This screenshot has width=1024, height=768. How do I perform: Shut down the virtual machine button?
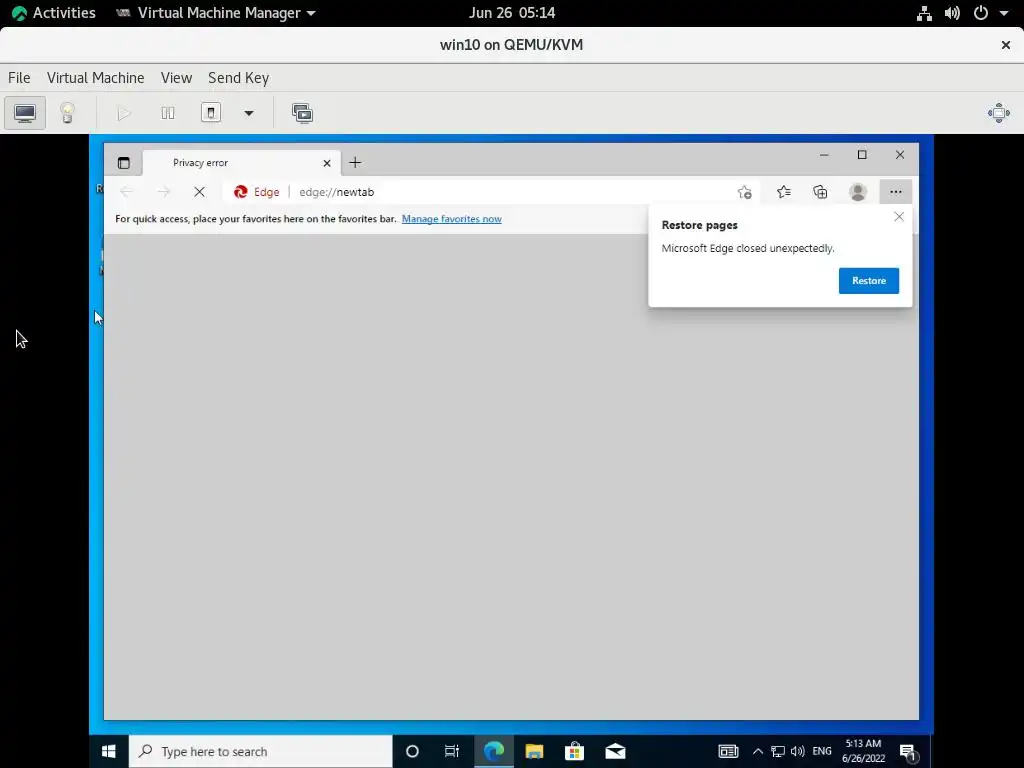pyautogui.click(x=210, y=113)
